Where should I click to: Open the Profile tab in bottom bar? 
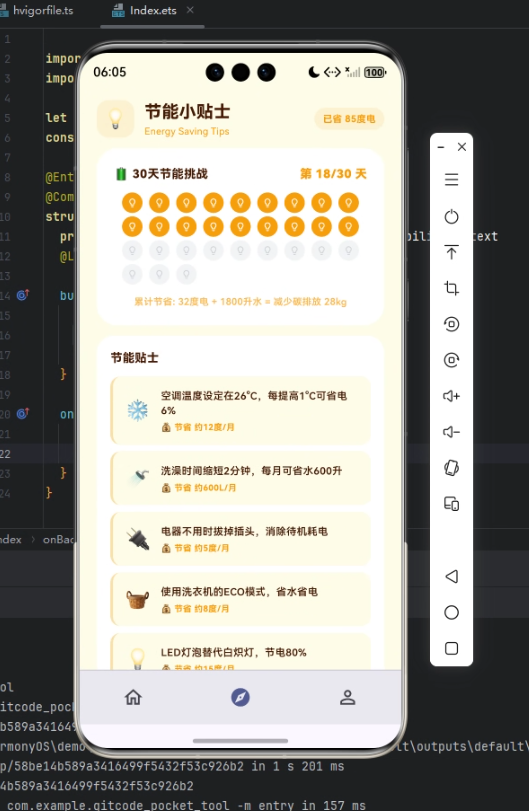(x=347, y=697)
